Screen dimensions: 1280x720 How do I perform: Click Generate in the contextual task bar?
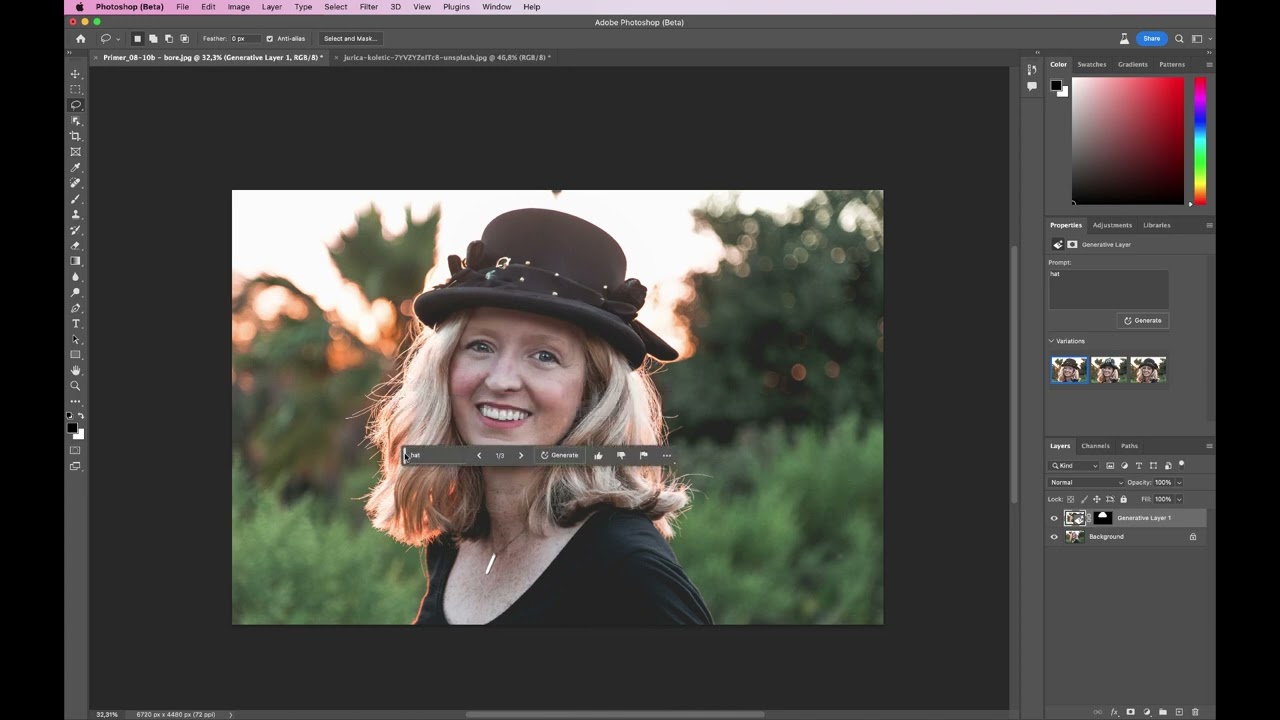pos(559,455)
